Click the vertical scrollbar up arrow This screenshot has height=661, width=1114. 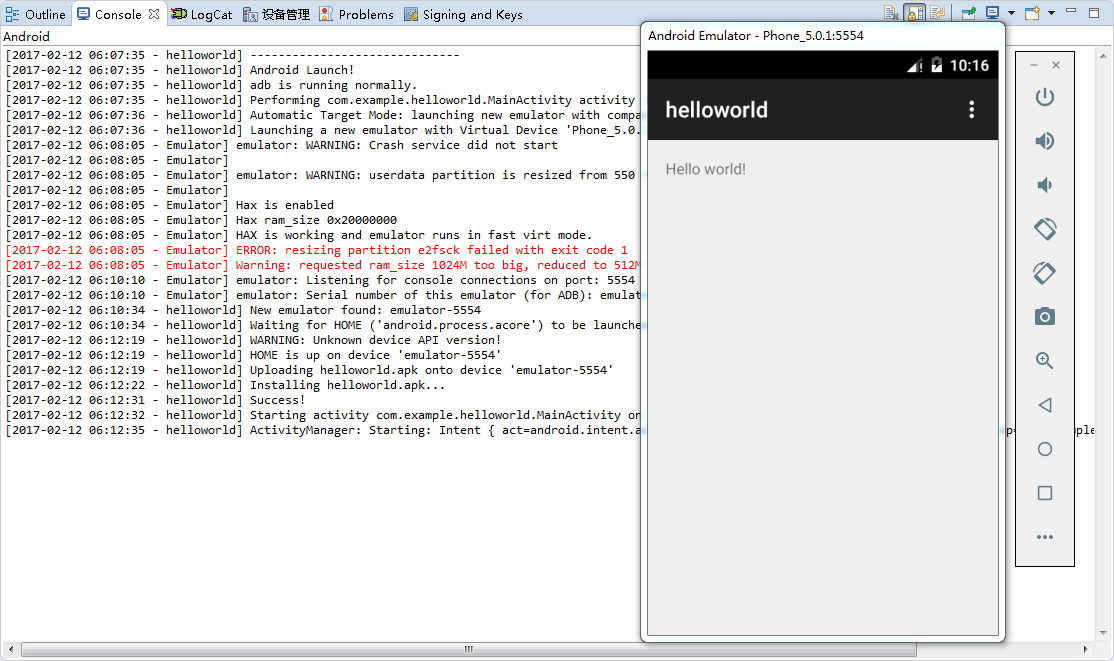tap(1103, 55)
